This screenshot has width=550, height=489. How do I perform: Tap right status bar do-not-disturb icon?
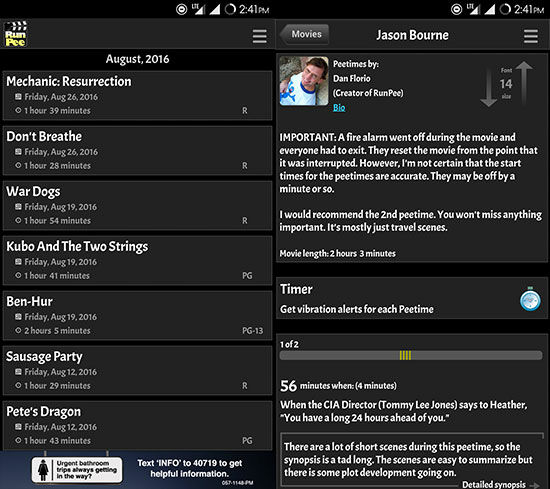coord(456,9)
